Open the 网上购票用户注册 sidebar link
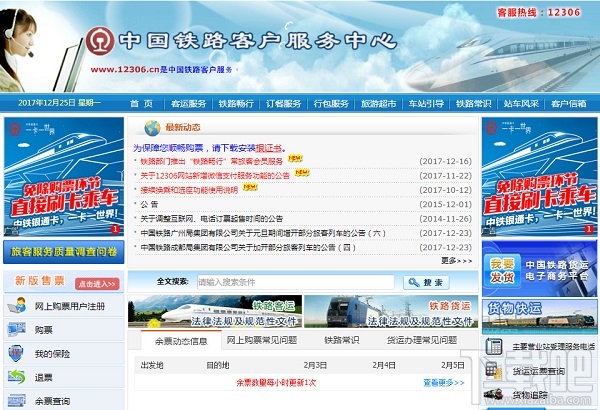 click(70, 306)
